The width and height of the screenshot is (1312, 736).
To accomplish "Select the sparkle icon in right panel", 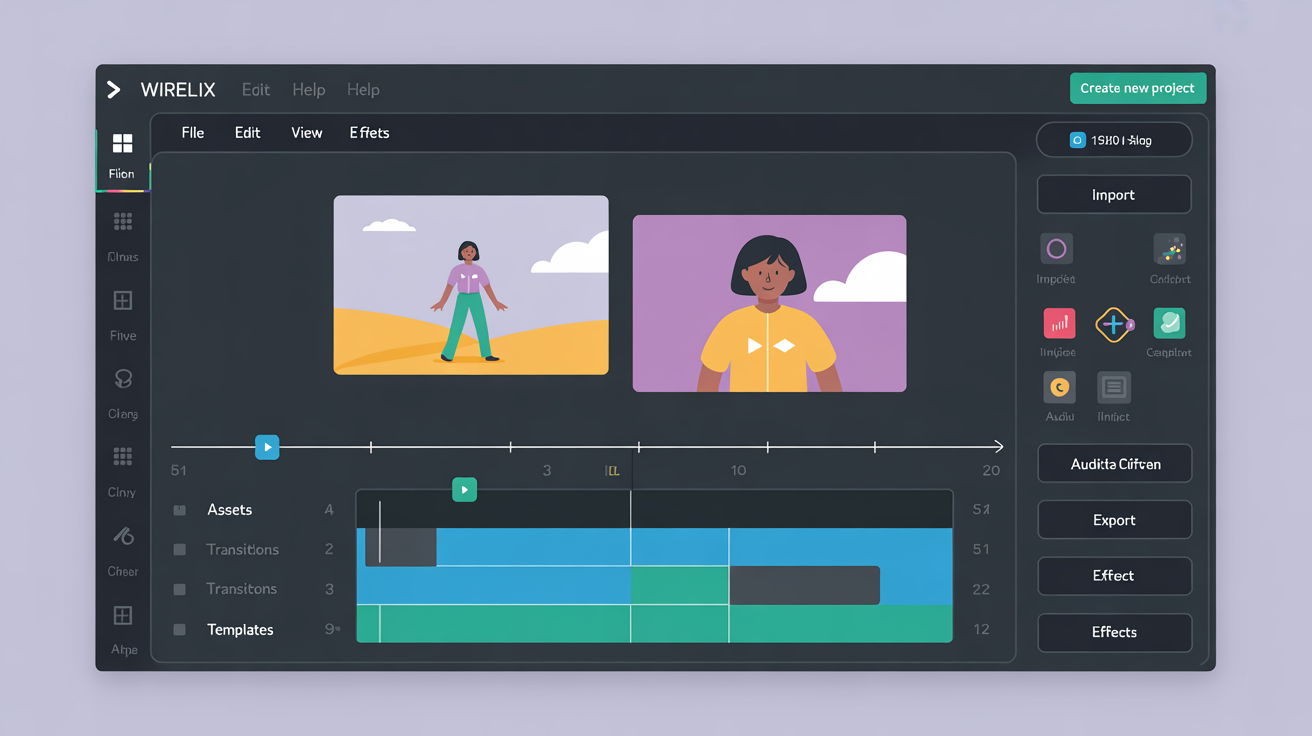I will click(x=1169, y=249).
